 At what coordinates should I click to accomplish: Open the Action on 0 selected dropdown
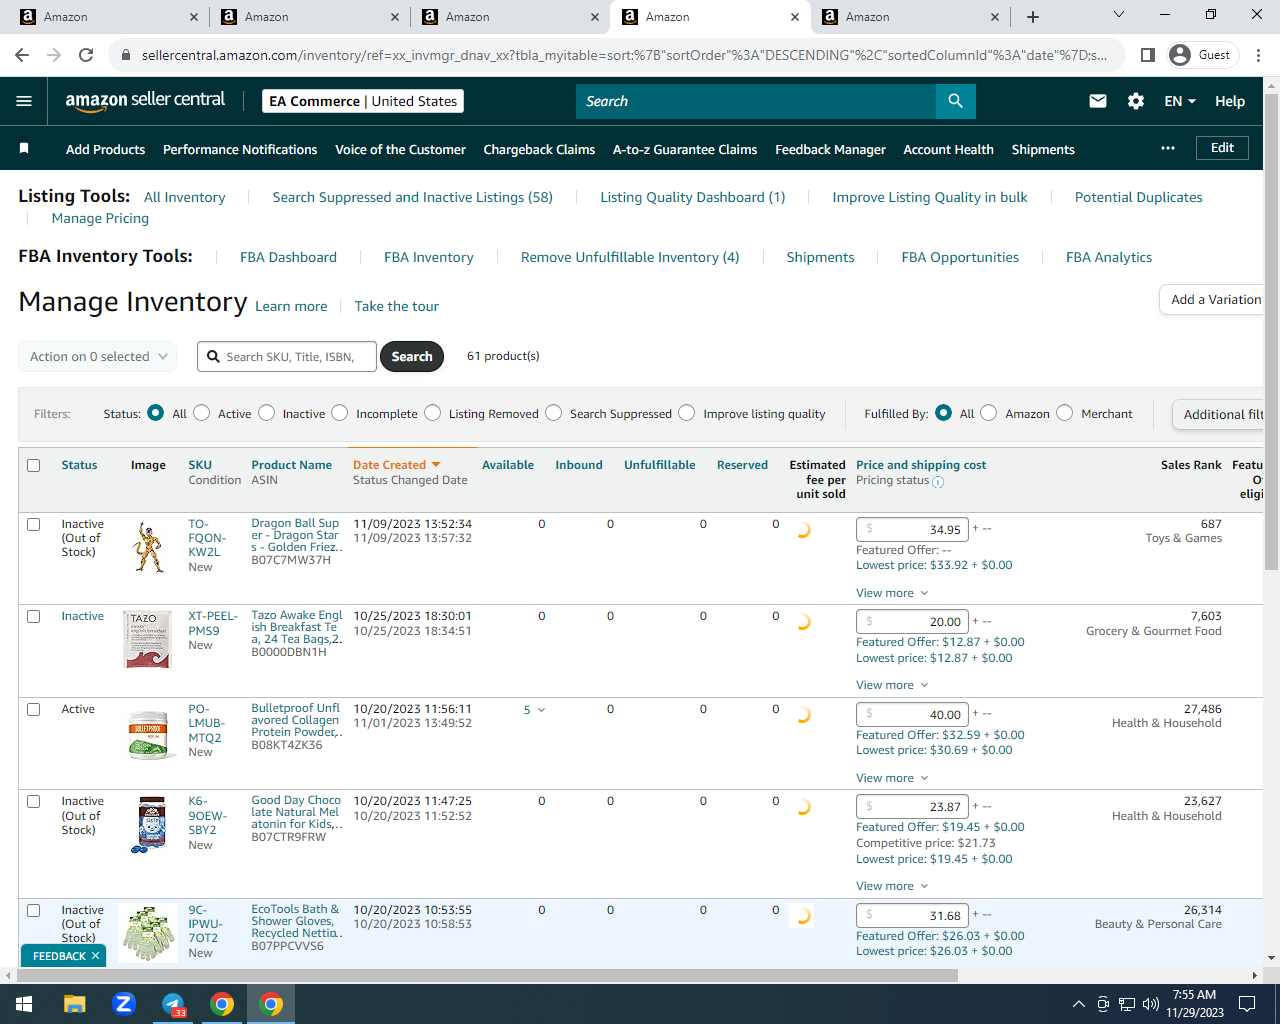(97, 356)
